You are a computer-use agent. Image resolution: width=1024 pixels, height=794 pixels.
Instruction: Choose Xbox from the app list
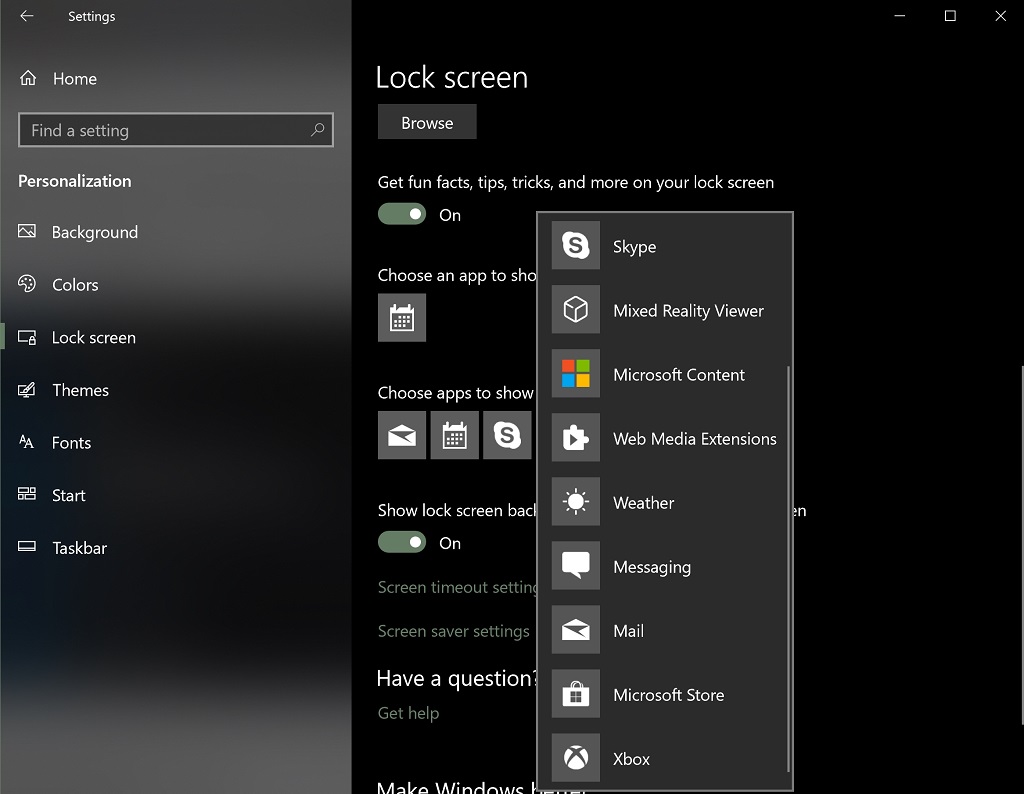click(665, 757)
